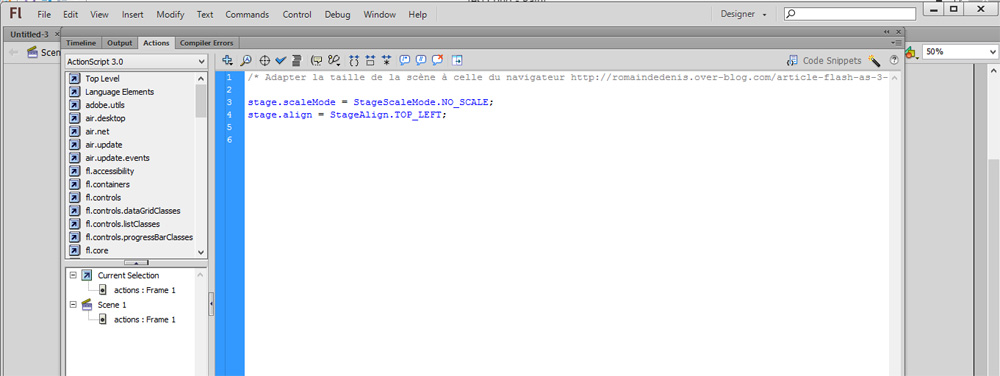Click the Check syntax checkmark icon
Image resolution: width=1000 pixels, height=376 pixels.
click(x=281, y=61)
